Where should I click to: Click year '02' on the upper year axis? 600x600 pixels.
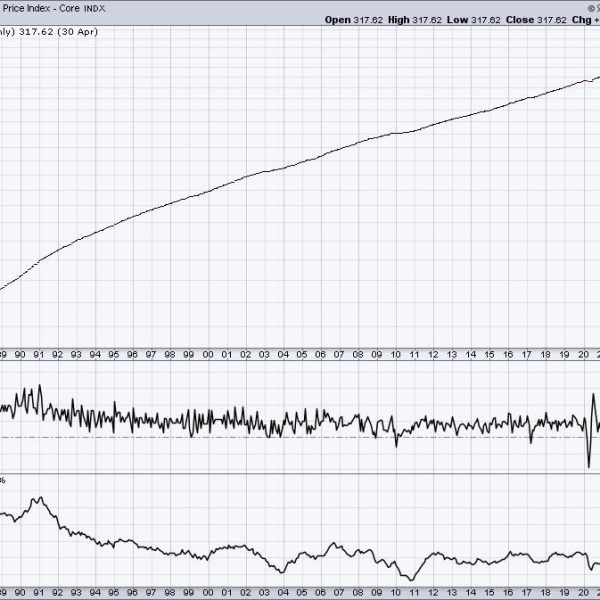[x=245, y=355]
